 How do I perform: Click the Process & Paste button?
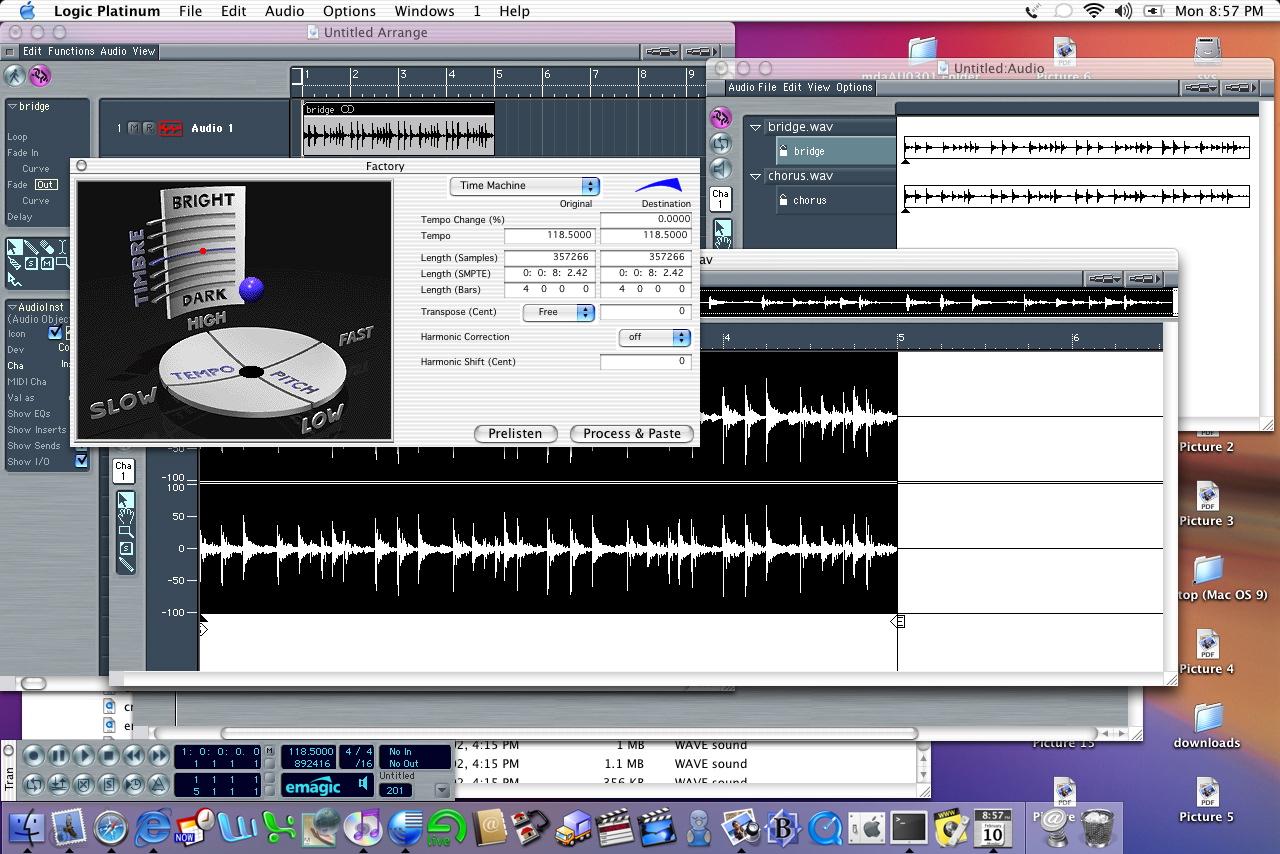tap(631, 433)
